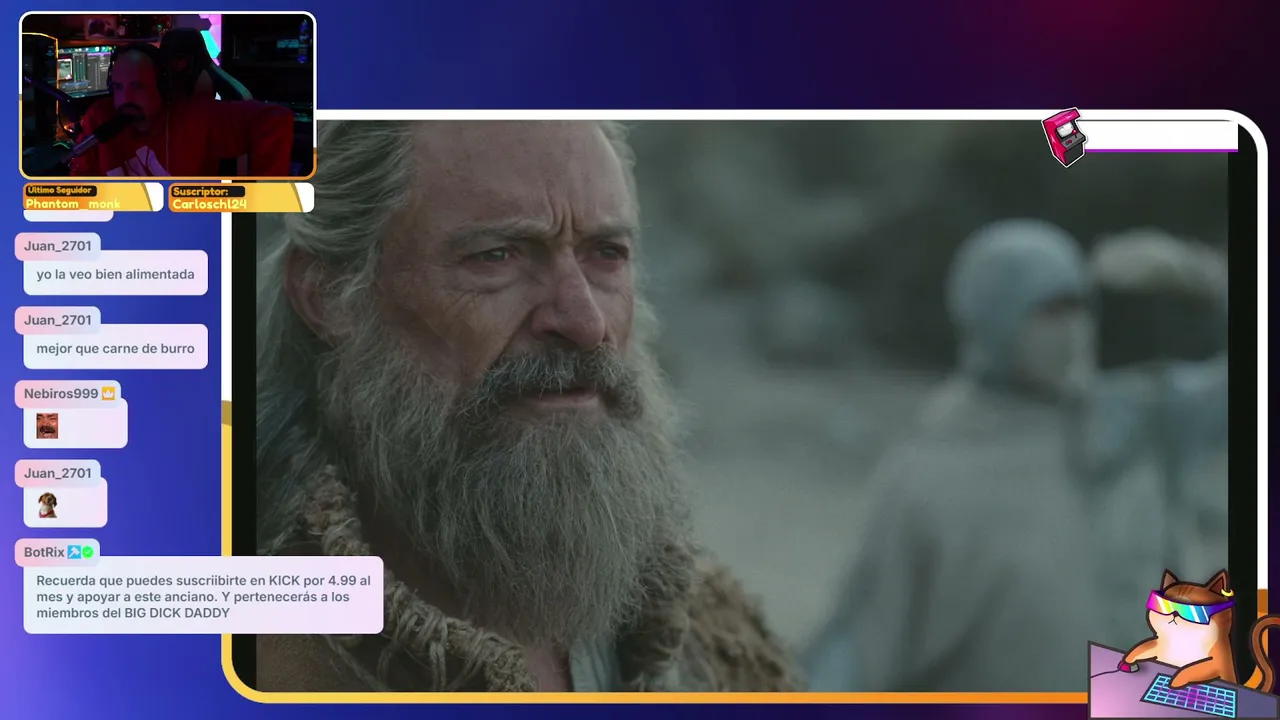Screen dimensions: 1280x720
Task: Click the pink arcade machine icon
Action: coord(1064,137)
